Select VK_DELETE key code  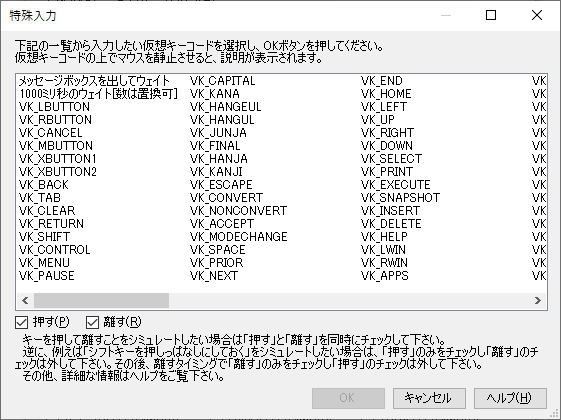click(391, 224)
